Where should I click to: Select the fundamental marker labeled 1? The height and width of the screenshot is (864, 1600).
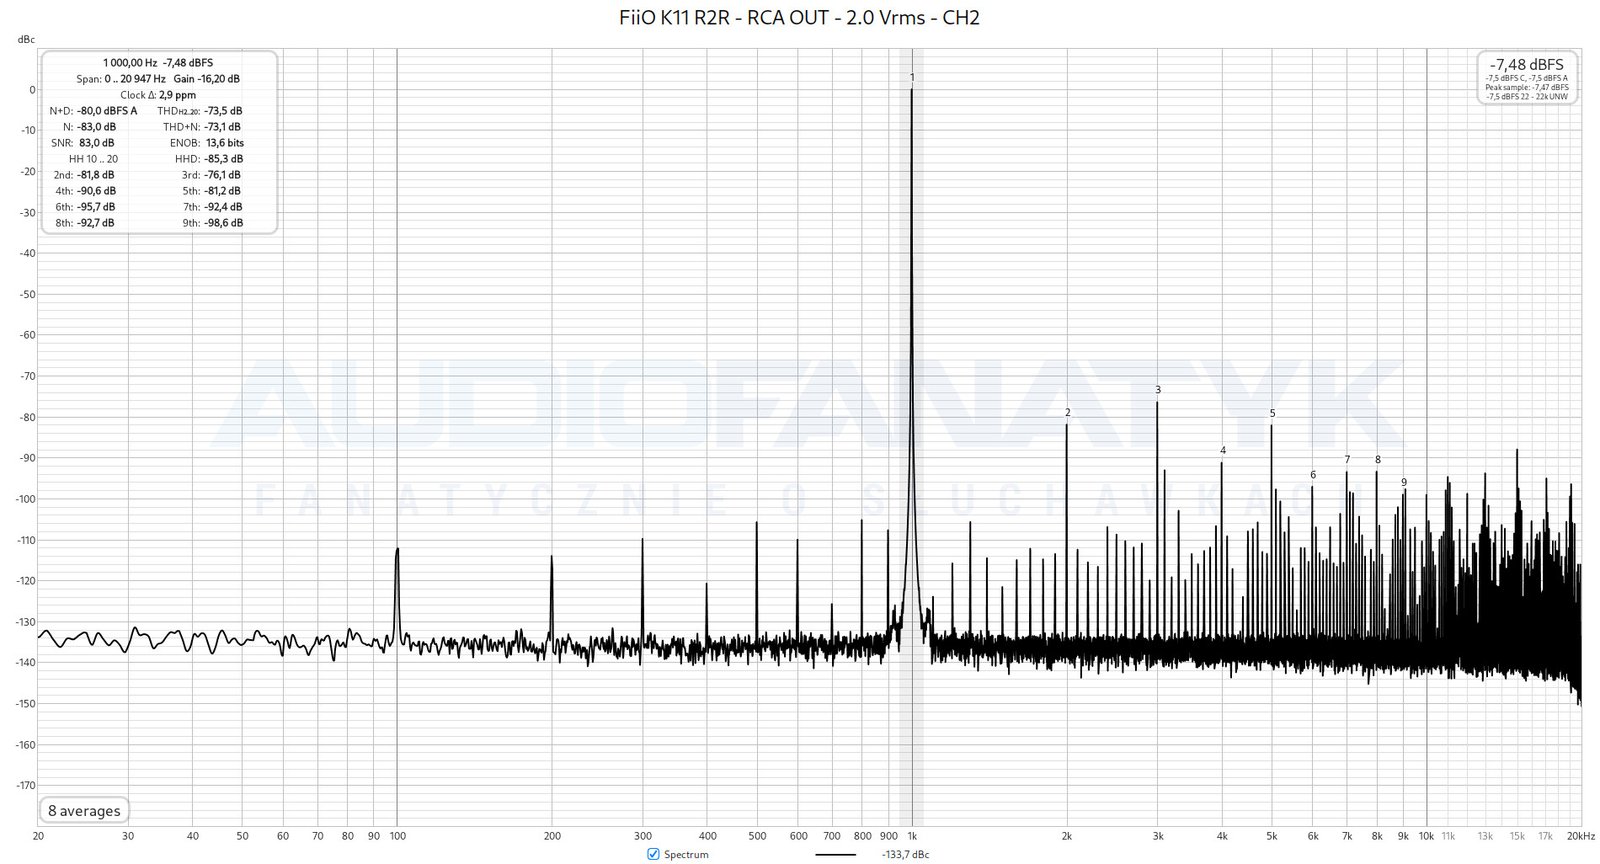pos(912,77)
